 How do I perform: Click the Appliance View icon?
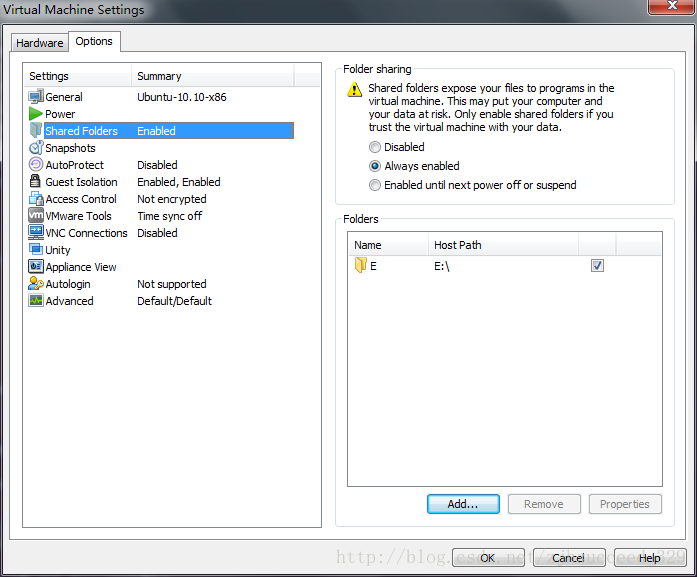[36, 266]
